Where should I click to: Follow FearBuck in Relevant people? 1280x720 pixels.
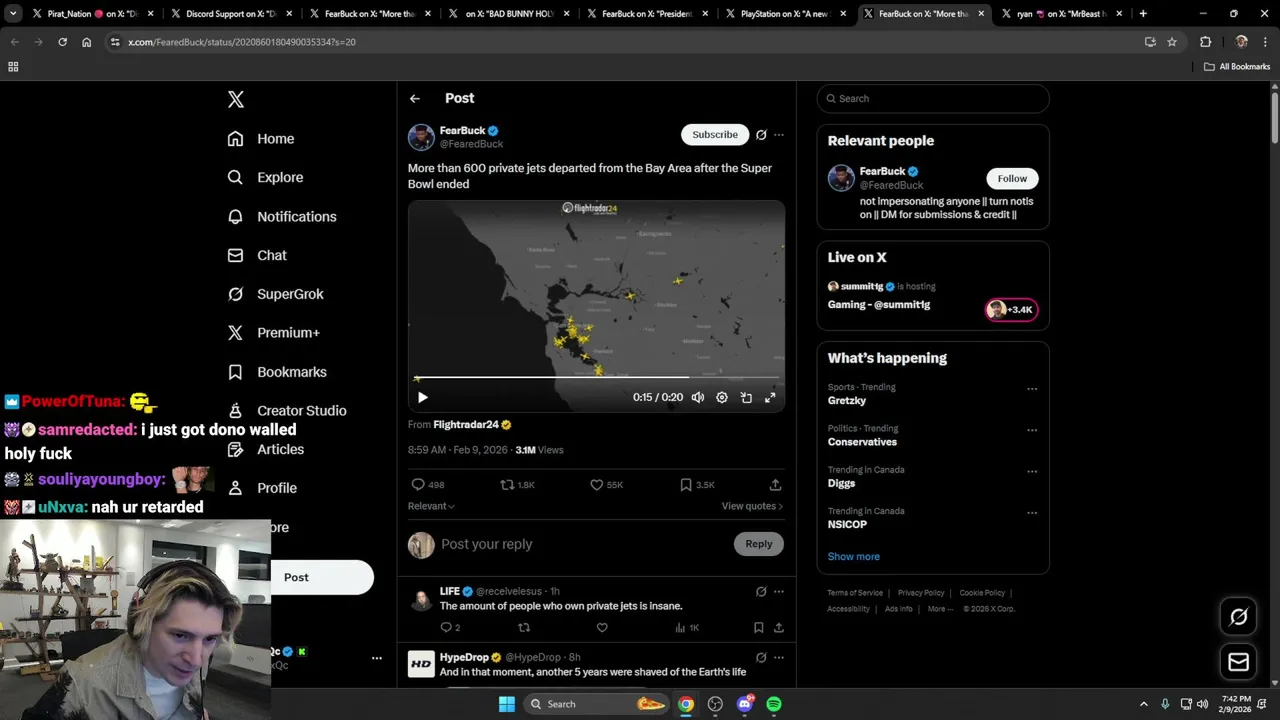coord(1012,178)
